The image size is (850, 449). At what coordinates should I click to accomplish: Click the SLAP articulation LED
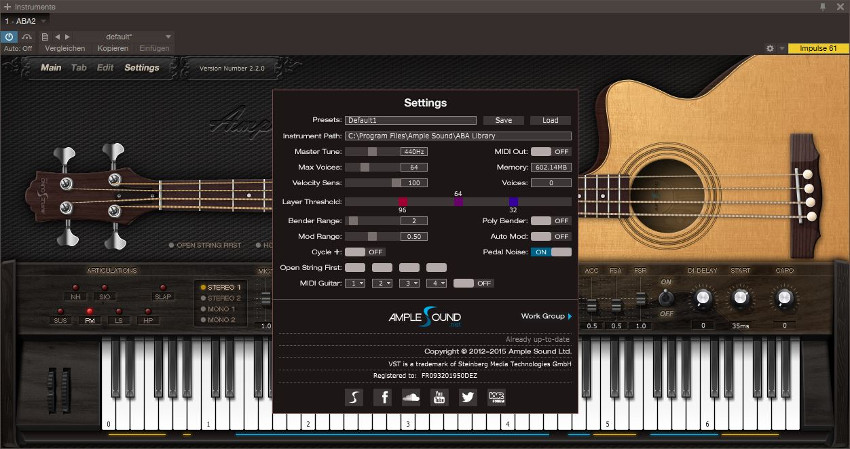click(x=163, y=287)
